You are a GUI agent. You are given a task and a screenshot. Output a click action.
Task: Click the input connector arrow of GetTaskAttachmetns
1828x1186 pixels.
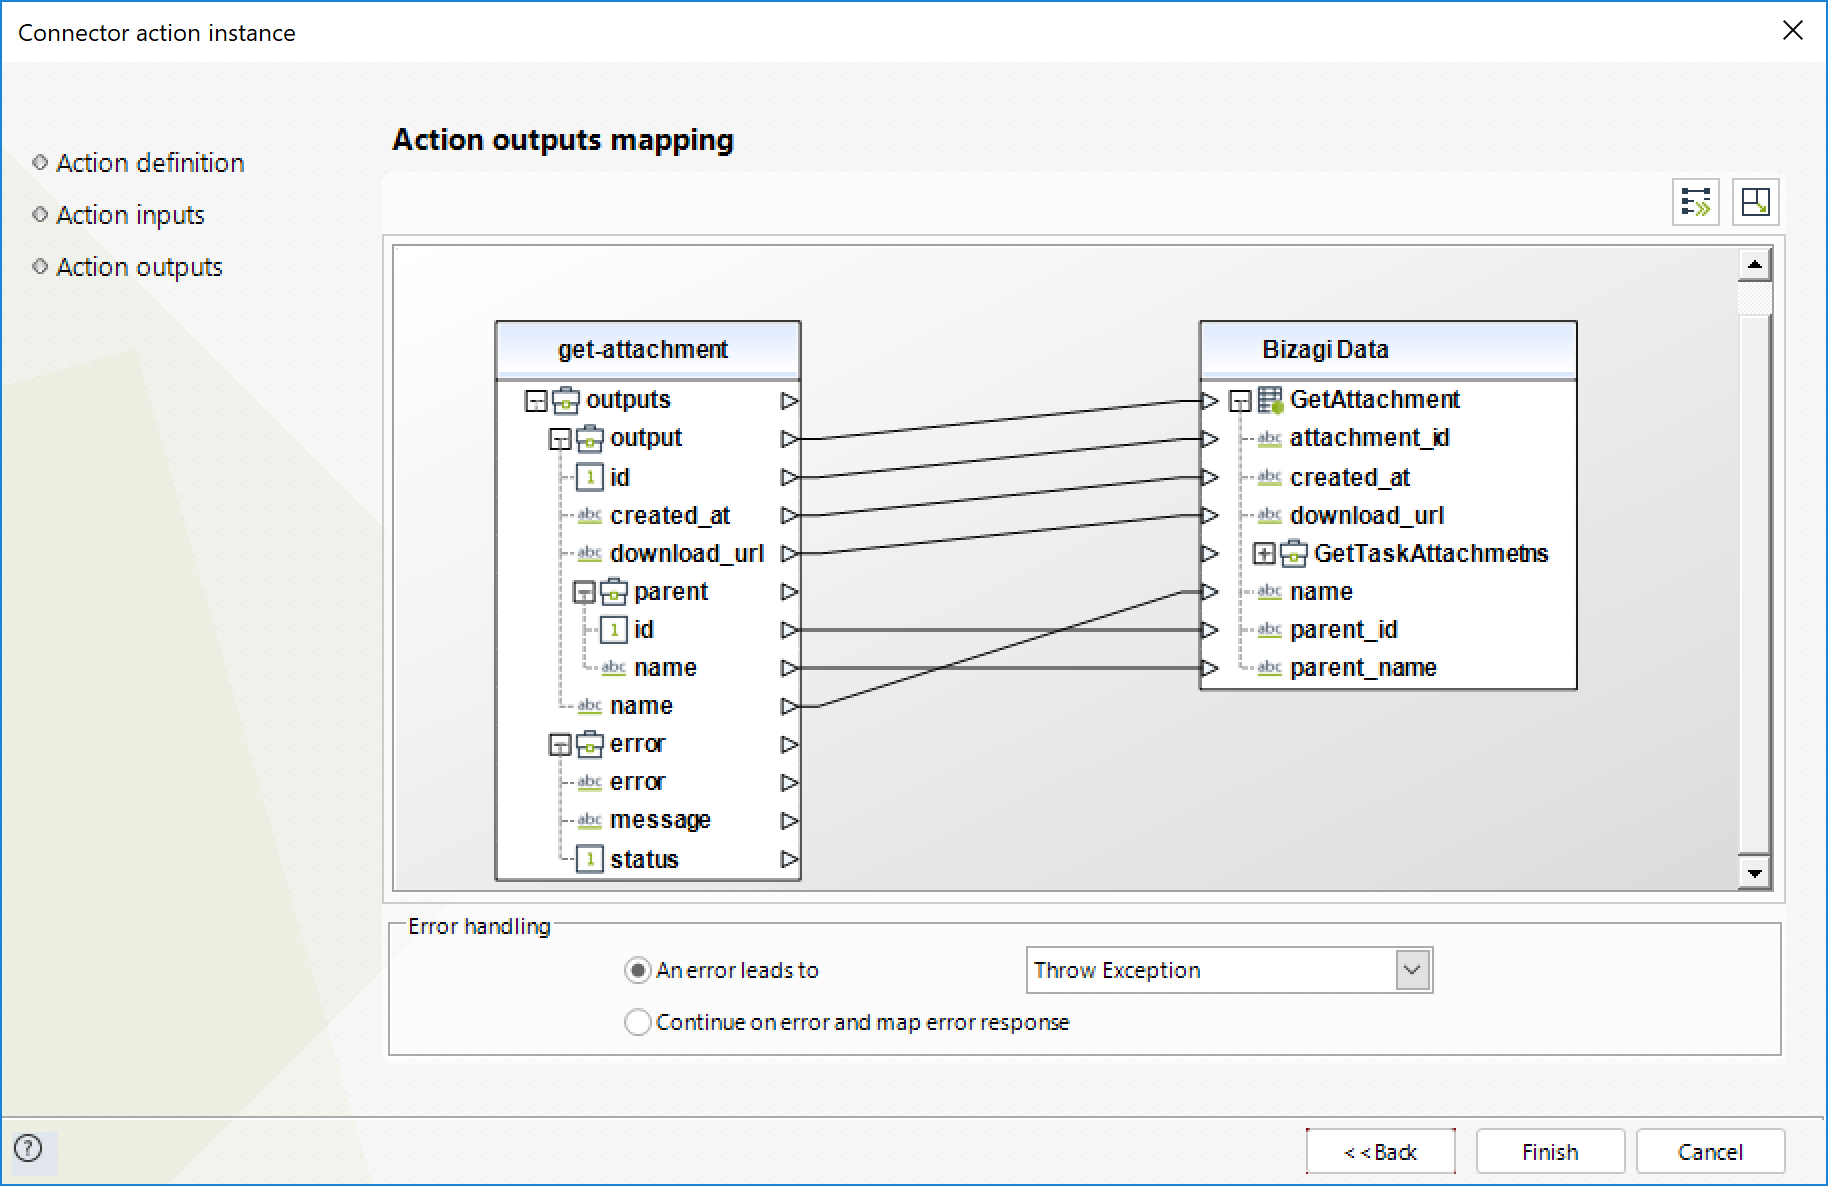coord(1210,553)
